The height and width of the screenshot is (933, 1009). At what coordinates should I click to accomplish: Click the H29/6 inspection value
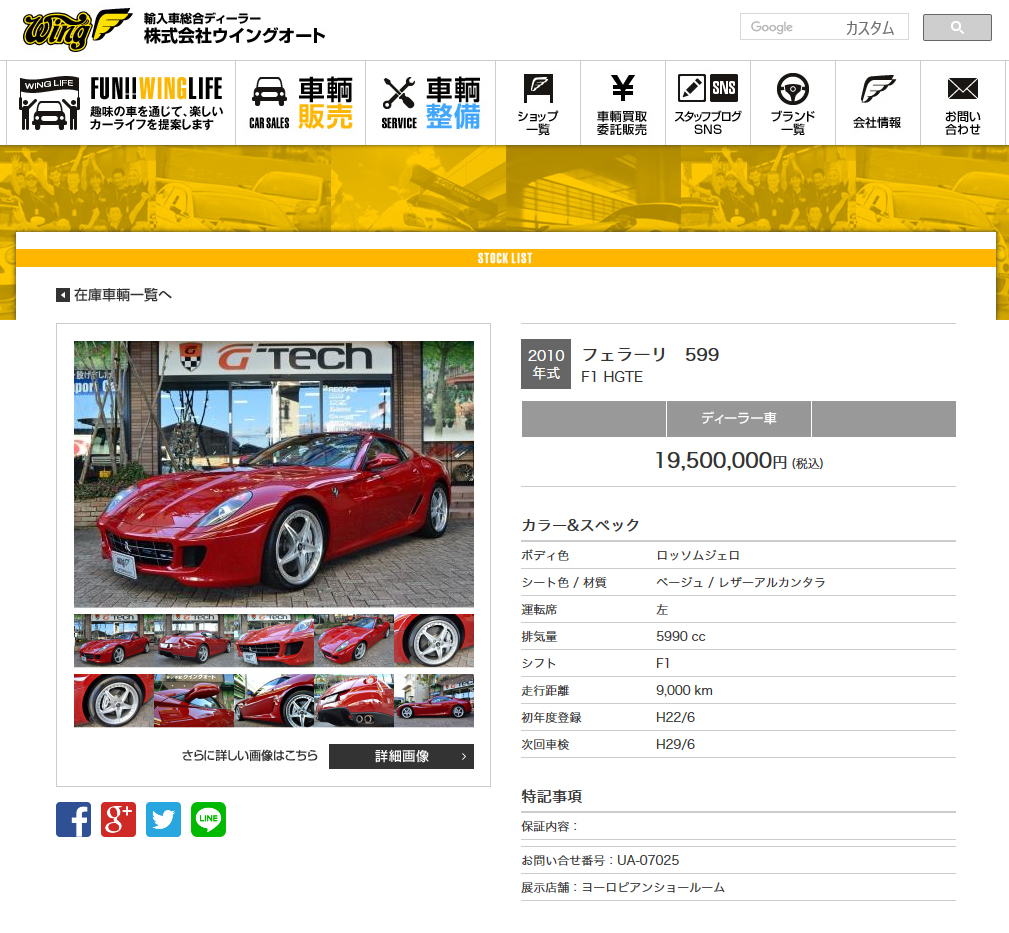click(675, 744)
